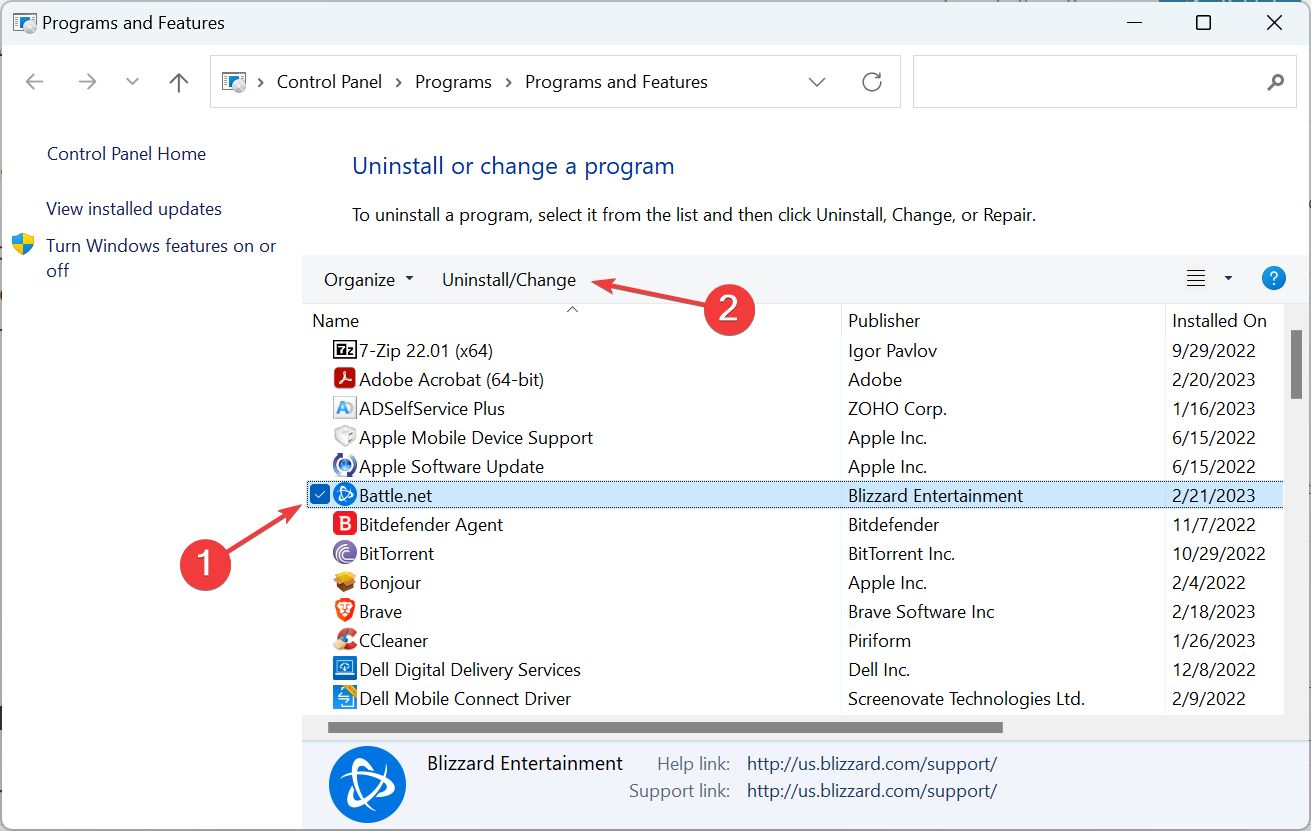This screenshot has height=831, width=1311.
Task: Navigate to Programs breadcrumb
Action: 453,82
